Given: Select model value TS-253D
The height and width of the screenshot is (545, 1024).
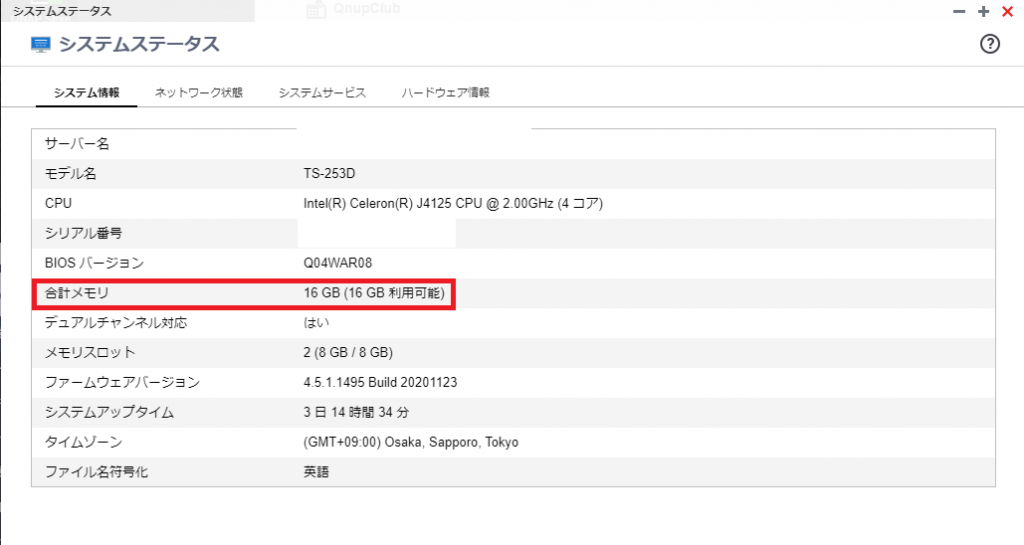Looking at the screenshot, I should pos(329,174).
